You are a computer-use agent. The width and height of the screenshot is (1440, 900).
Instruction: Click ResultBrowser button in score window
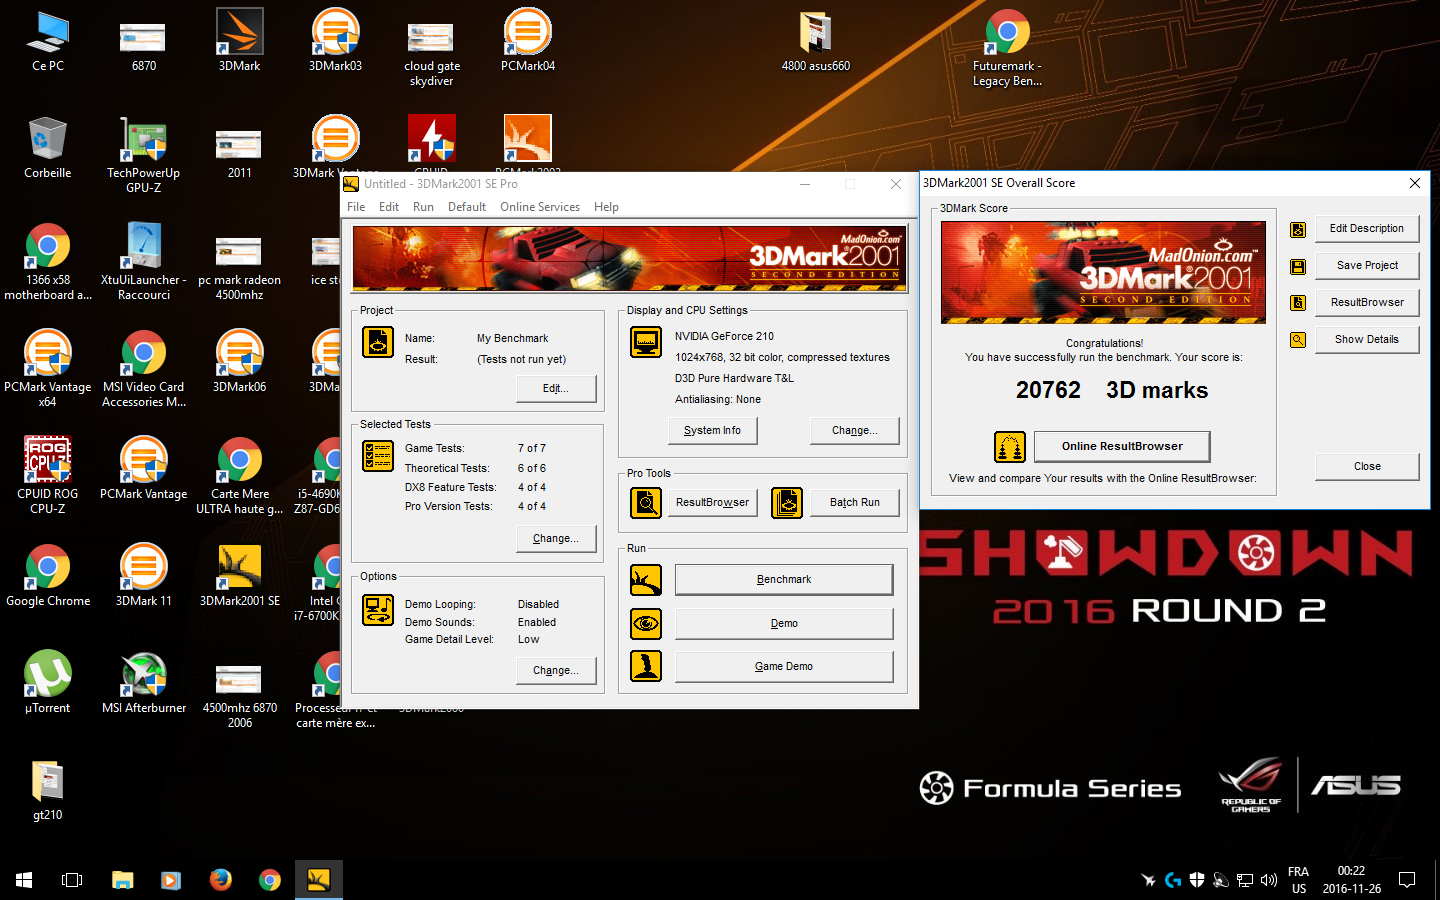(x=1366, y=303)
